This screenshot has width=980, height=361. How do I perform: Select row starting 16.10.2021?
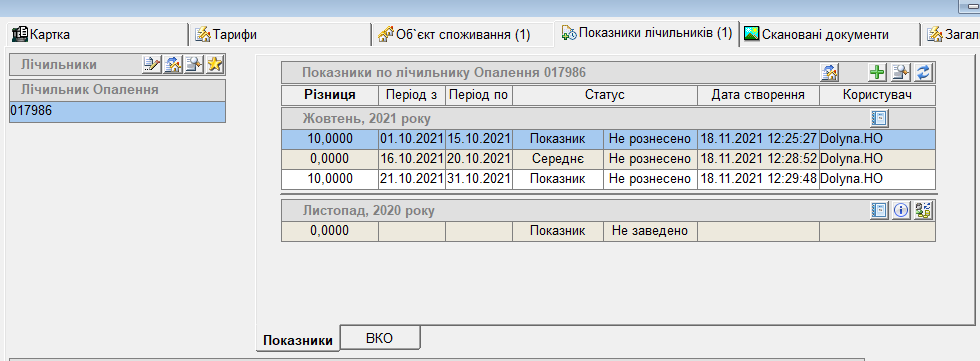(608, 159)
